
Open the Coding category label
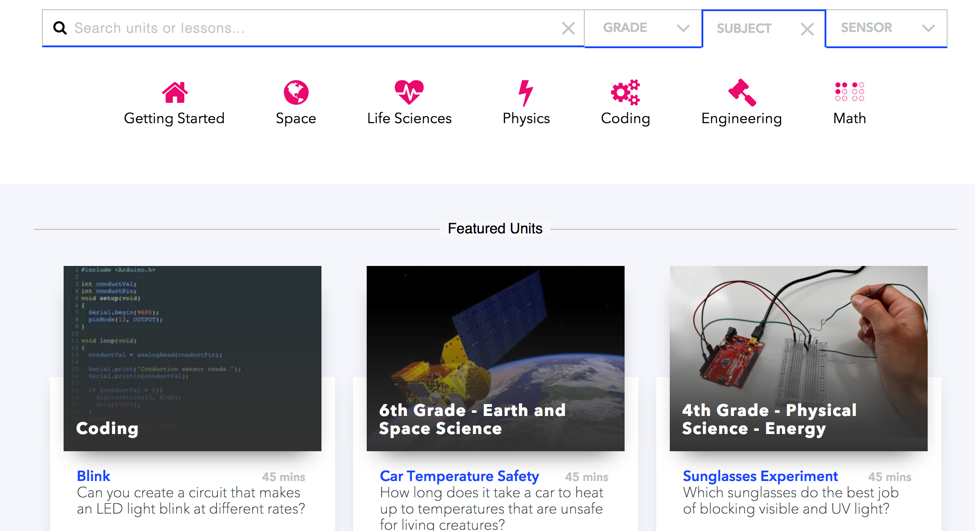(625, 118)
